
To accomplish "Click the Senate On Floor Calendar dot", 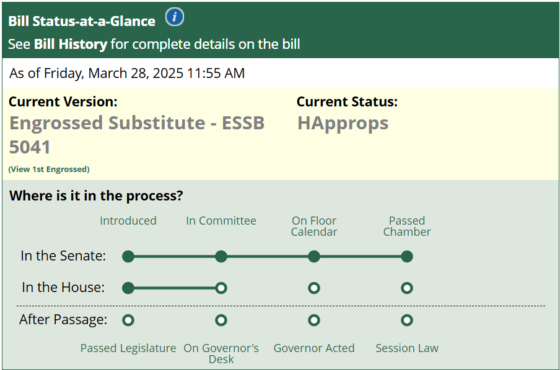I will coord(314,256).
